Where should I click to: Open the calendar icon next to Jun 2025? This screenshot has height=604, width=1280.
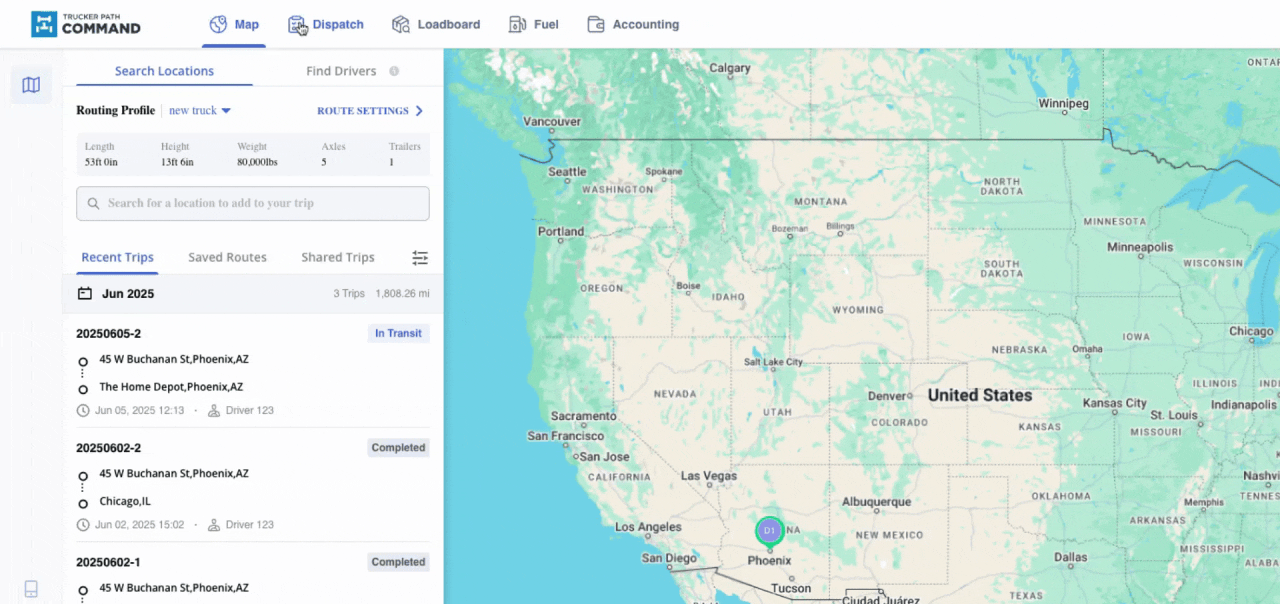(85, 293)
